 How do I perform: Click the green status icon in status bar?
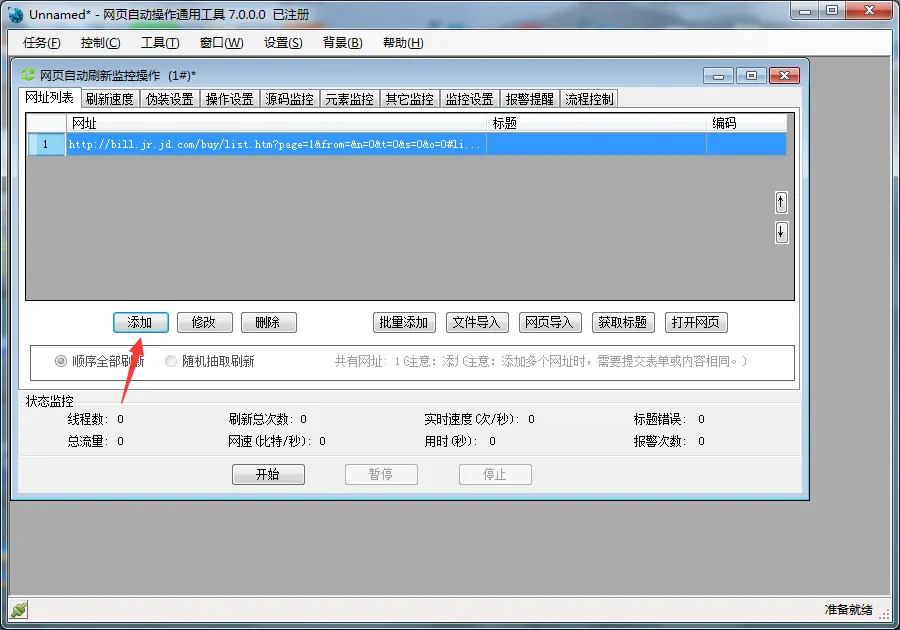coord(19,609)
